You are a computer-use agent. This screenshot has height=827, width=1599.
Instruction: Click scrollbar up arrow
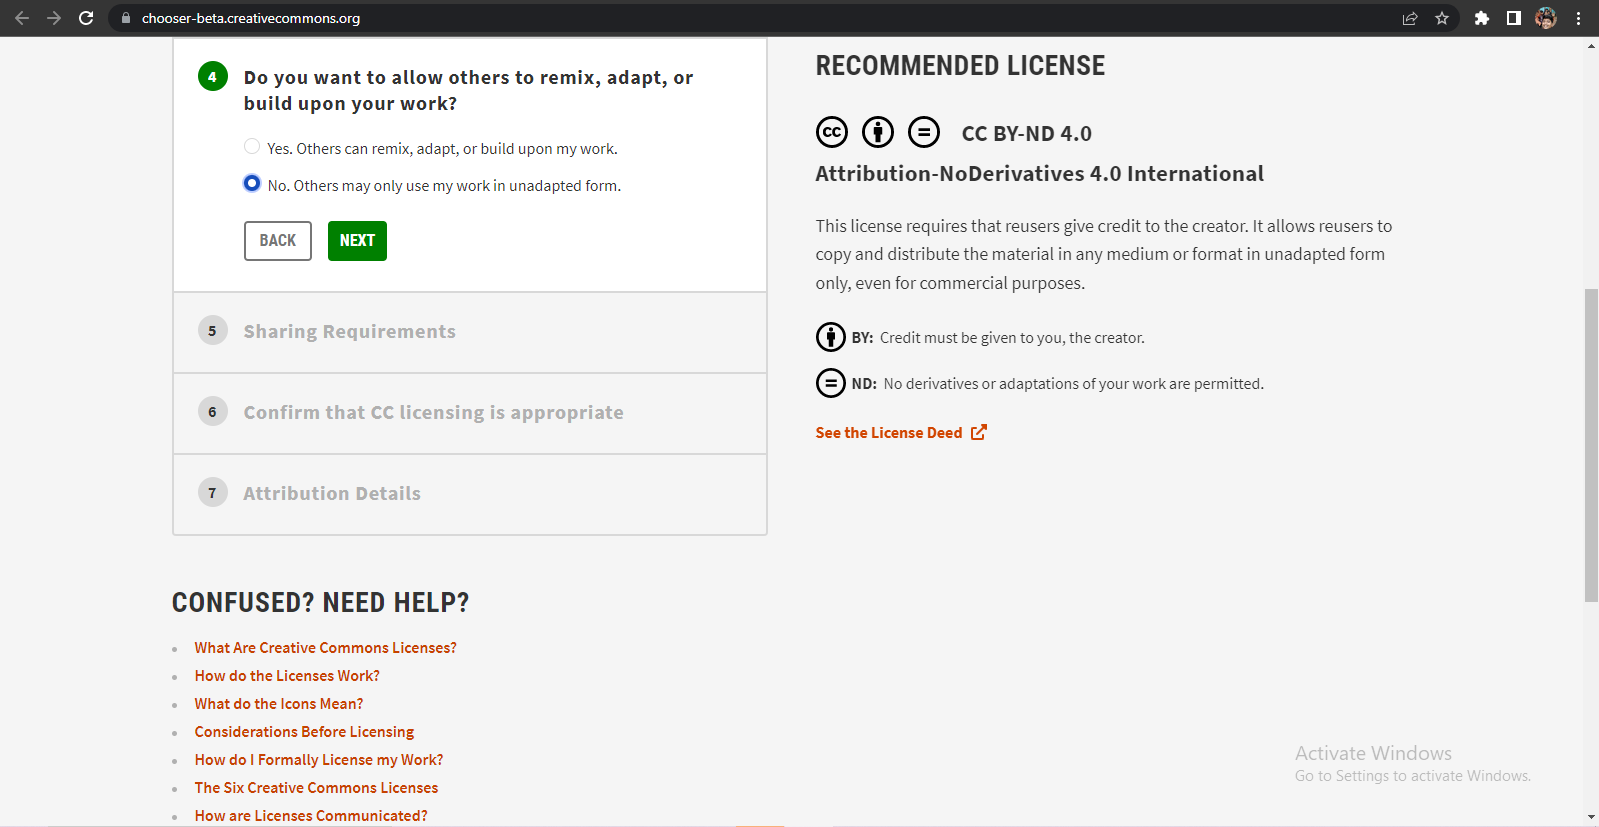1591,46
